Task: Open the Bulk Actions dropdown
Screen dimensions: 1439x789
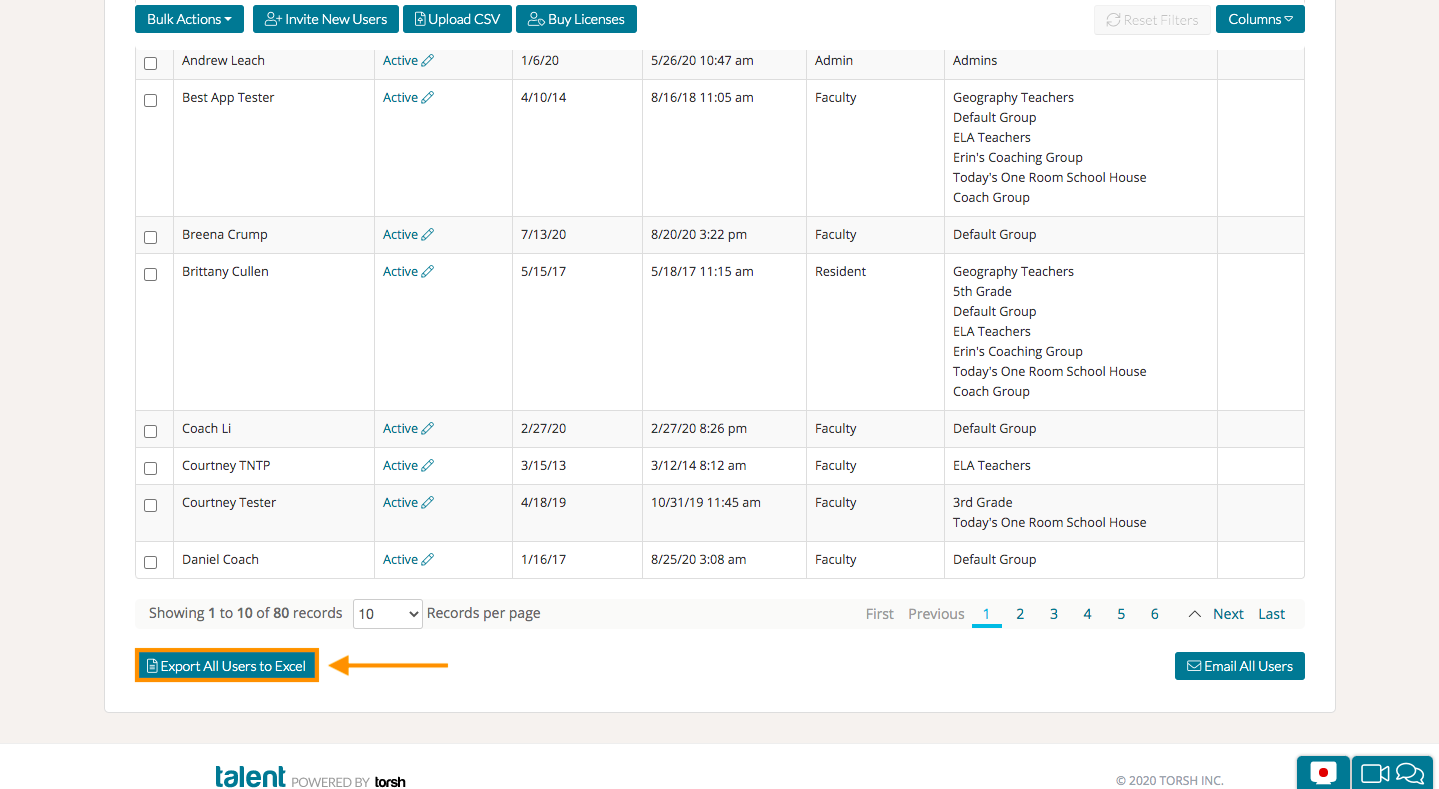Action: pos(189,19)
